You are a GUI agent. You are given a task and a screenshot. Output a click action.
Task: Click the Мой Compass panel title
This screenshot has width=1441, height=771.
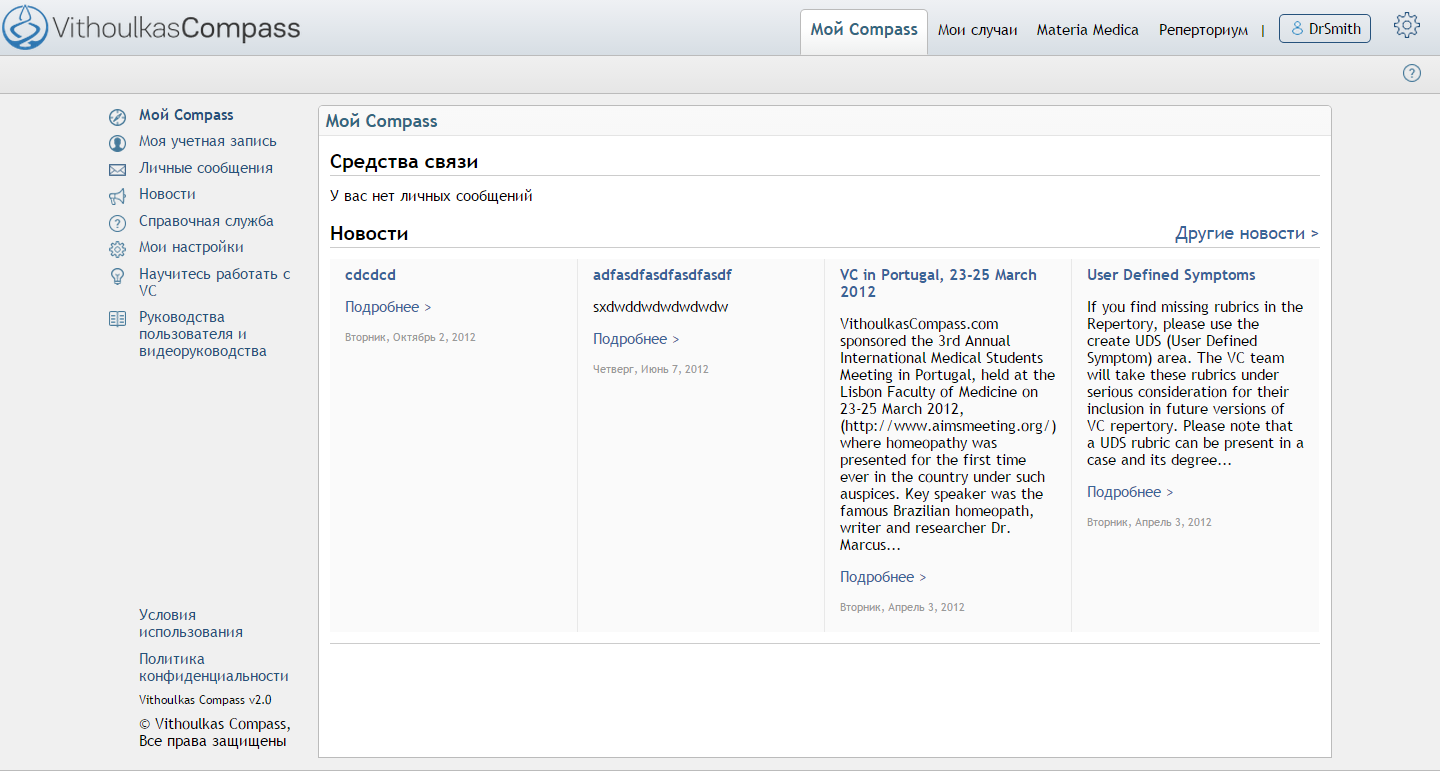click(382, 121)
